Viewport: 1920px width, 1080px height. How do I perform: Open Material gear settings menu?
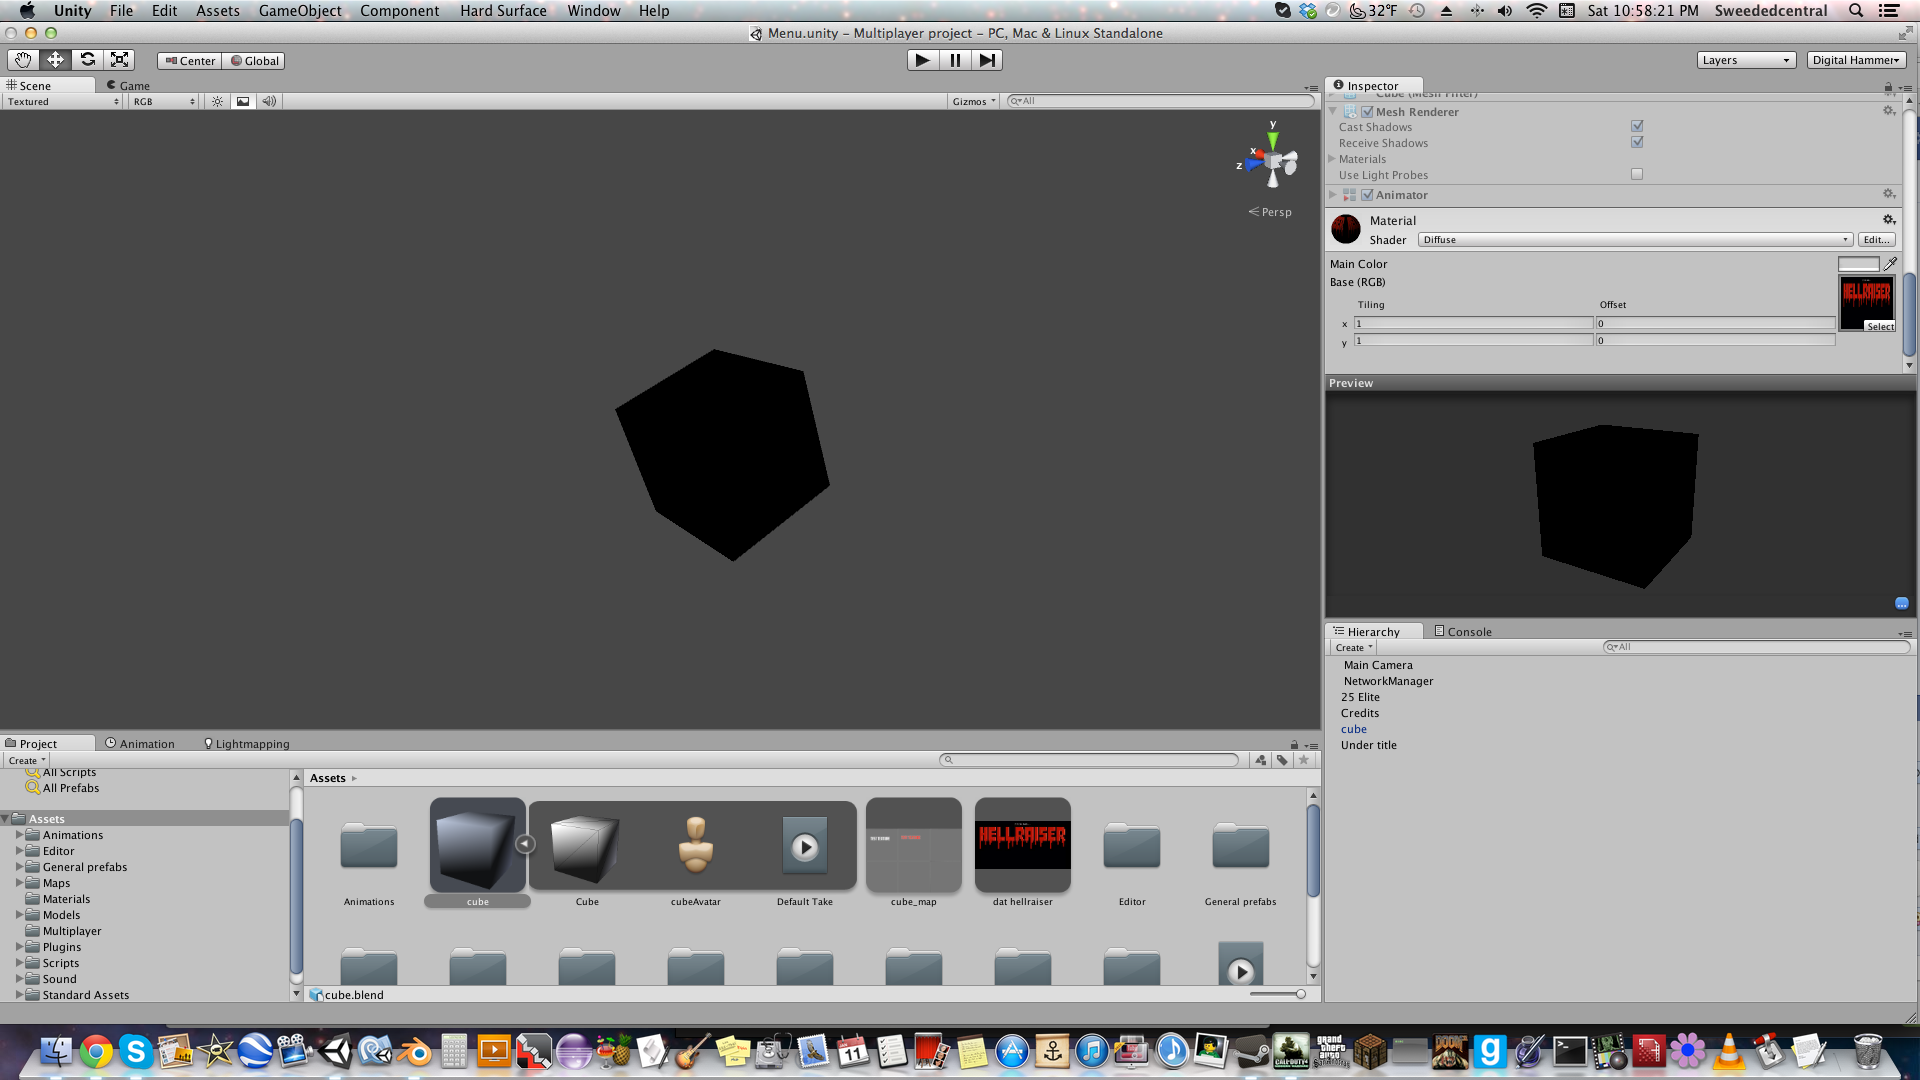(1889, 220)
